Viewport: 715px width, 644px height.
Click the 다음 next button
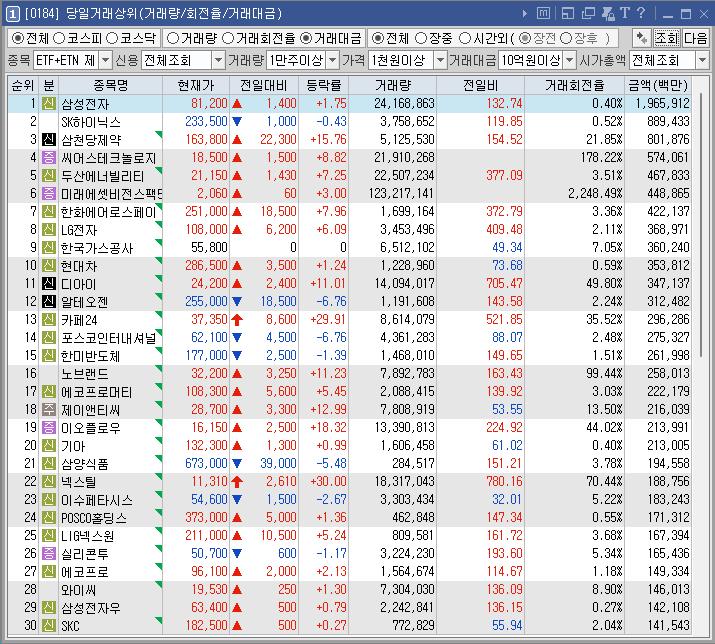coord(695,38)
